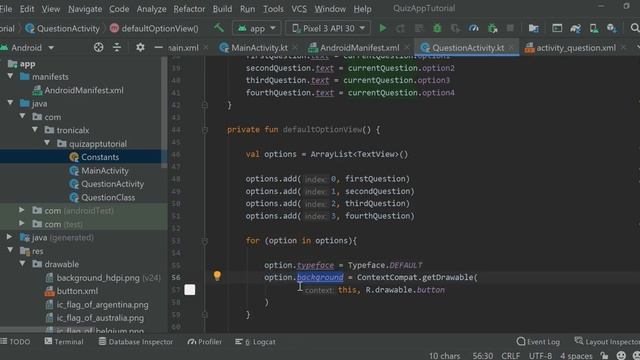The width and height of the screenshot is (640, 360).
Task: Click the select opened file target icon
Action: (x=98, y=47)
